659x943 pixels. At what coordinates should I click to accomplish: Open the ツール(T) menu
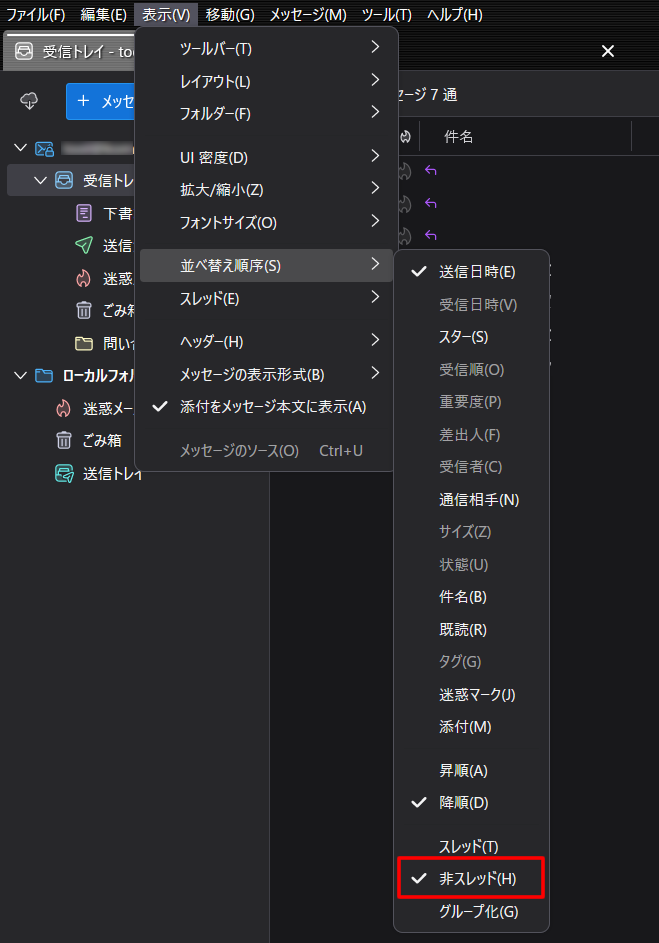click(386, 15)
